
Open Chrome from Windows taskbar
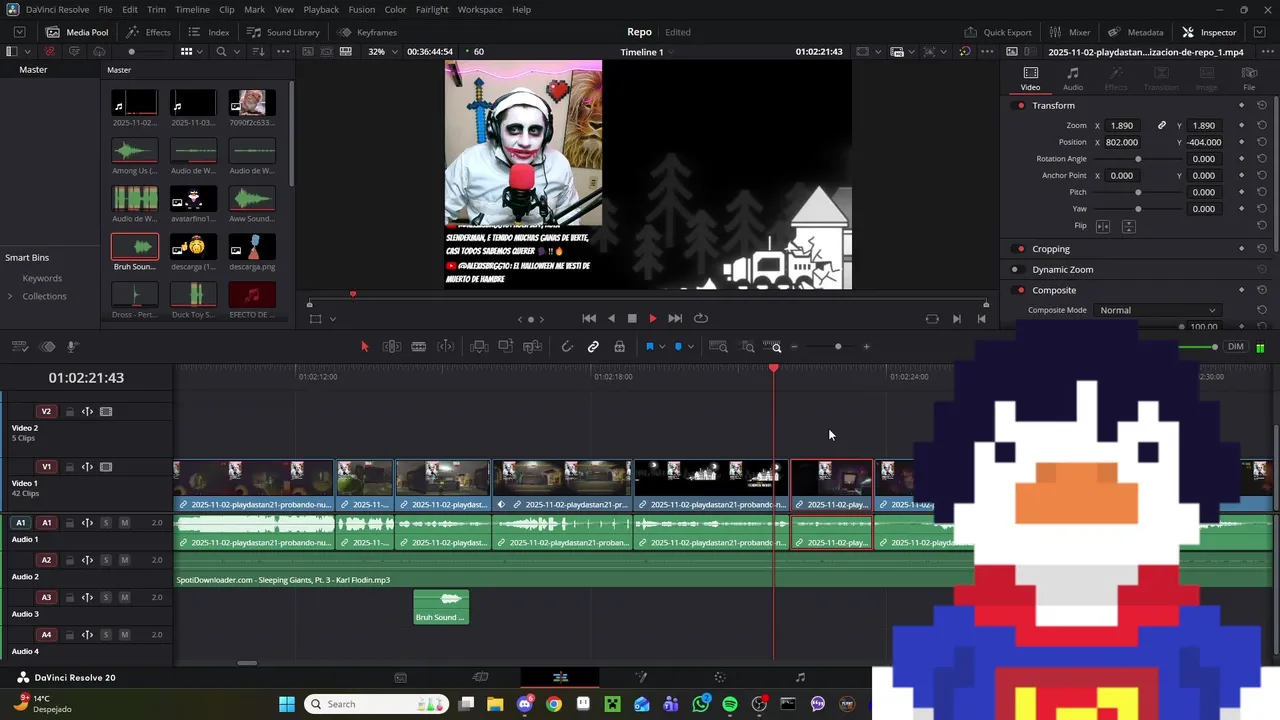554,704
